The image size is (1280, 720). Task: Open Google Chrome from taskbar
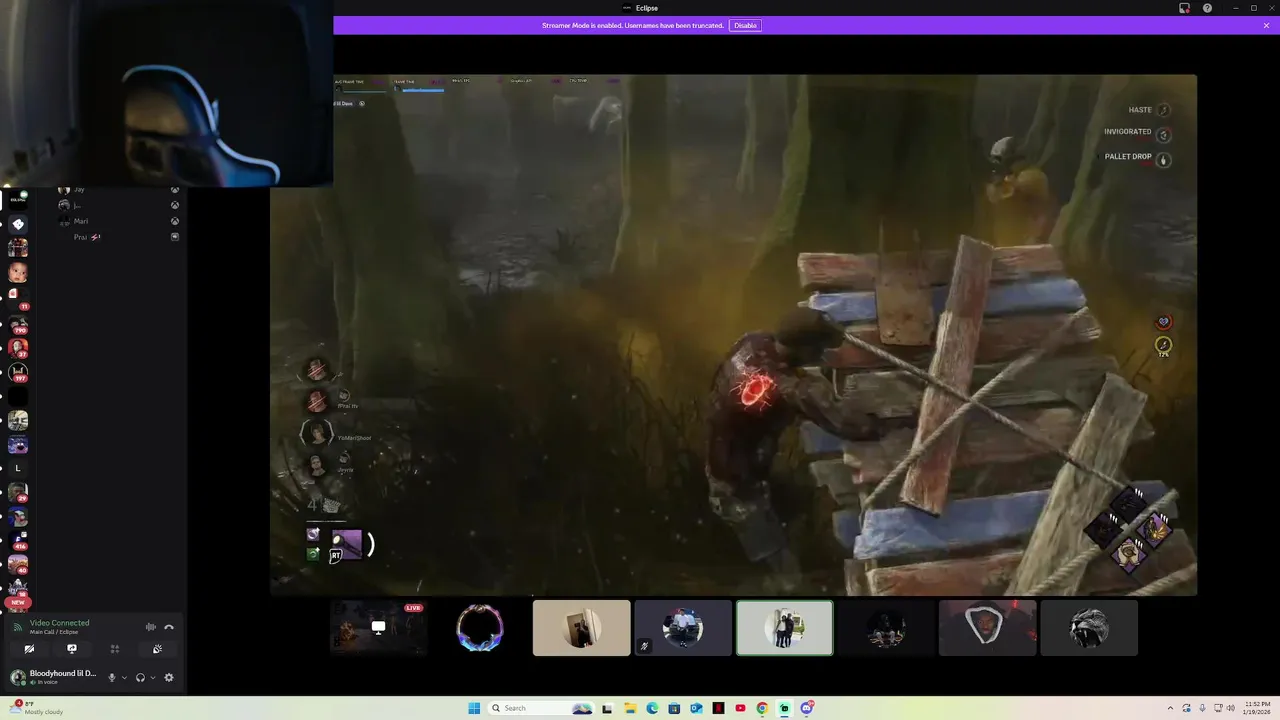pyautogui.click(x=762, y=708)
